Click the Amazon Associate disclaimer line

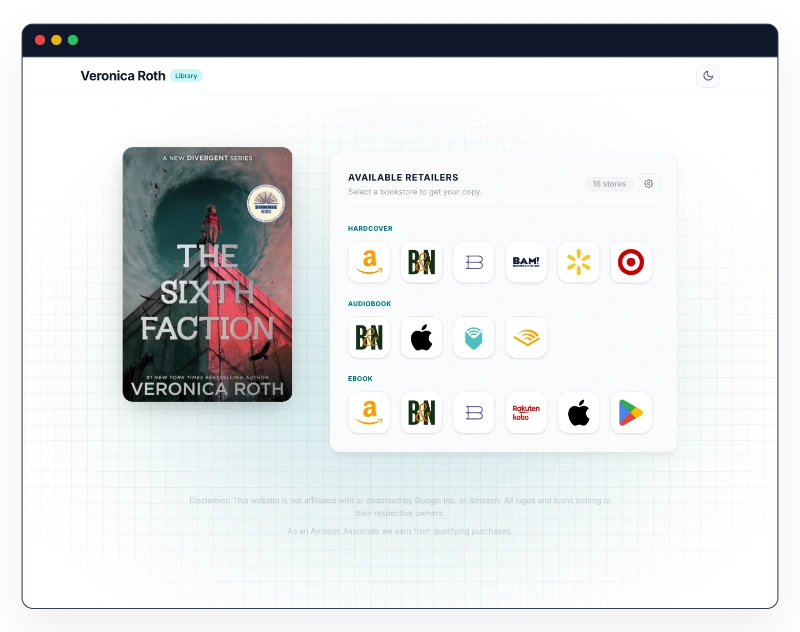tap(399, 531)
